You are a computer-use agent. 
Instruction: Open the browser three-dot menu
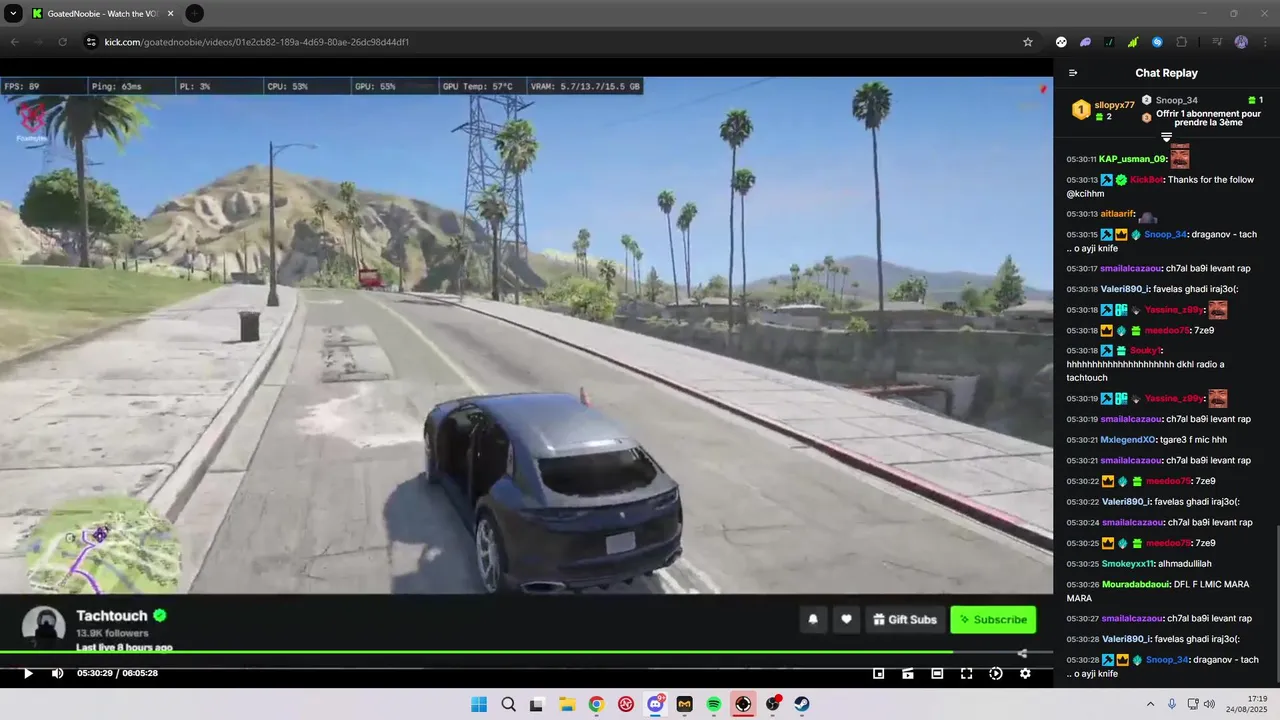tap(1265, 42)
